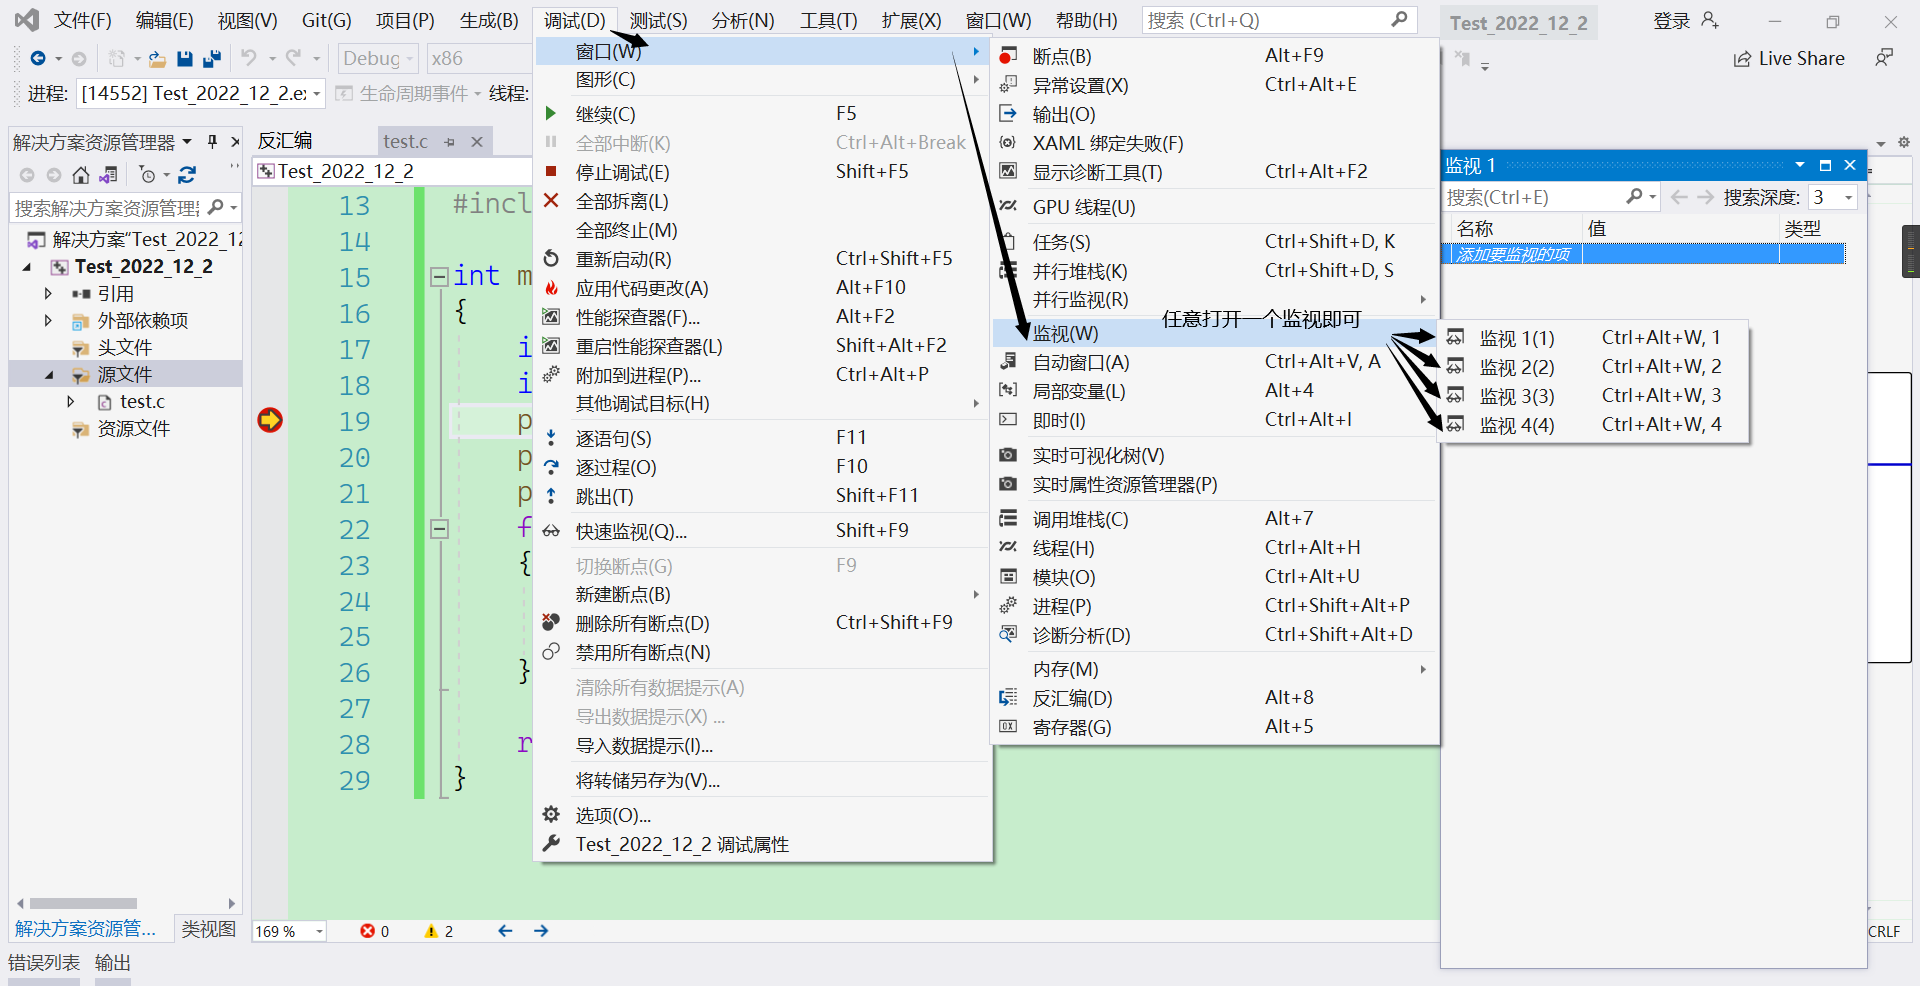Click the Save disk toolbar icon
Screen dimensions: 1920x986
pyautogui.click(x=185, y=59)
